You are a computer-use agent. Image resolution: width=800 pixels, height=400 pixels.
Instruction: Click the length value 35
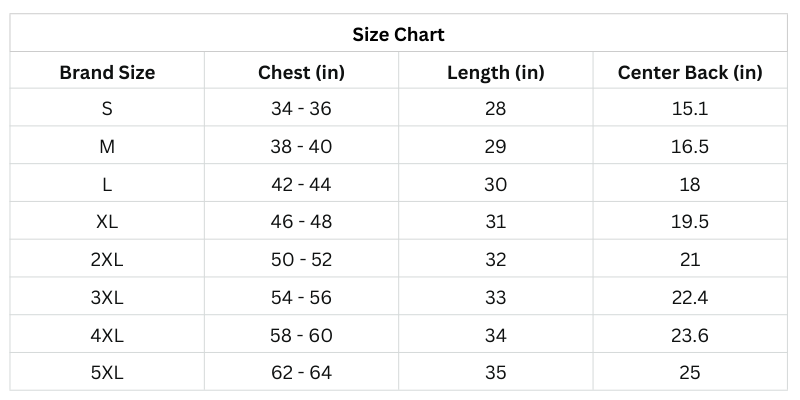[x=495, y=373]
